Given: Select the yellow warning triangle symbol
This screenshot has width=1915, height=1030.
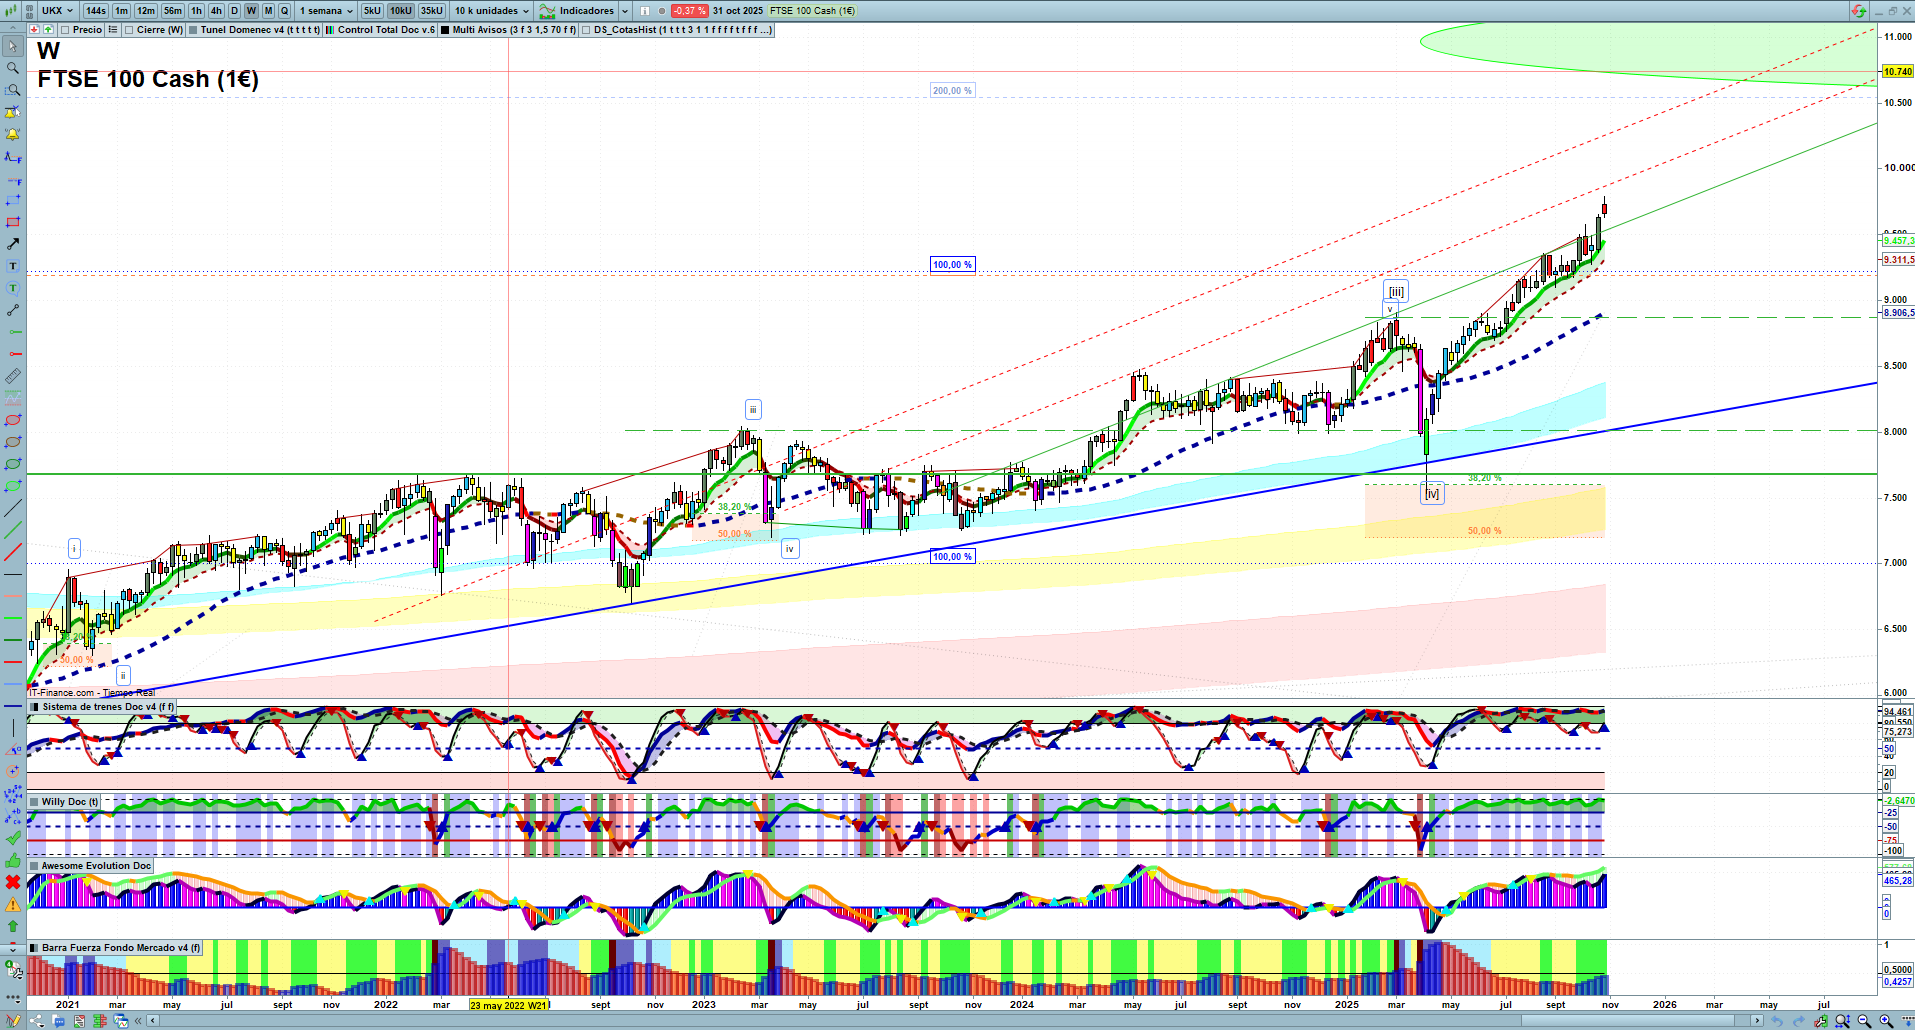Looking at the screenshot, I should pos(13,904).
